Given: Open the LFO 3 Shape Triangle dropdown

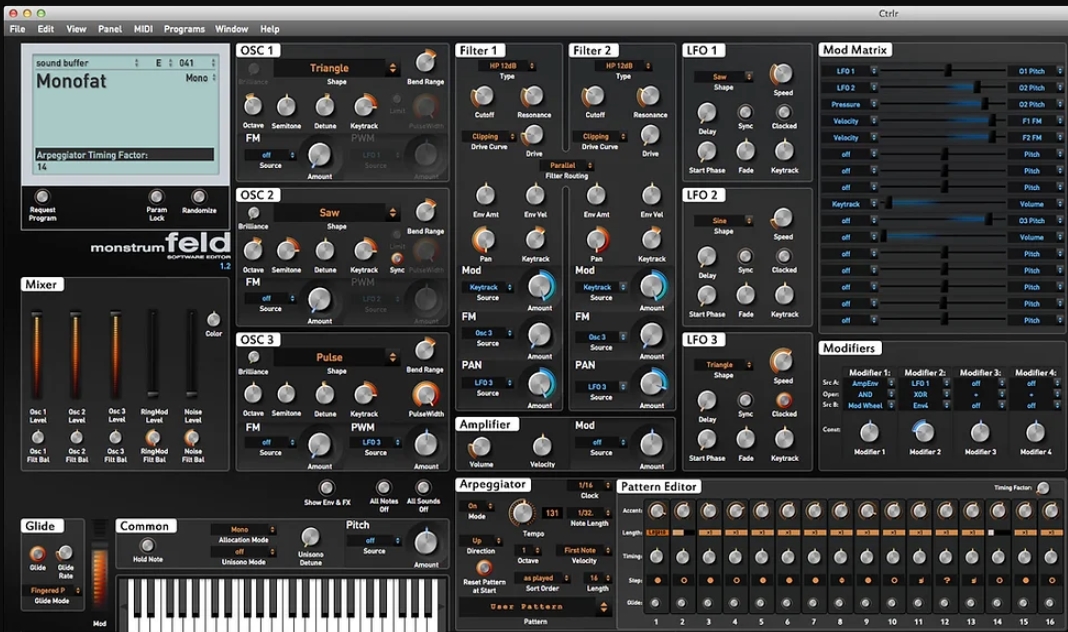Looking at the screenshot, I should (724, 365).
